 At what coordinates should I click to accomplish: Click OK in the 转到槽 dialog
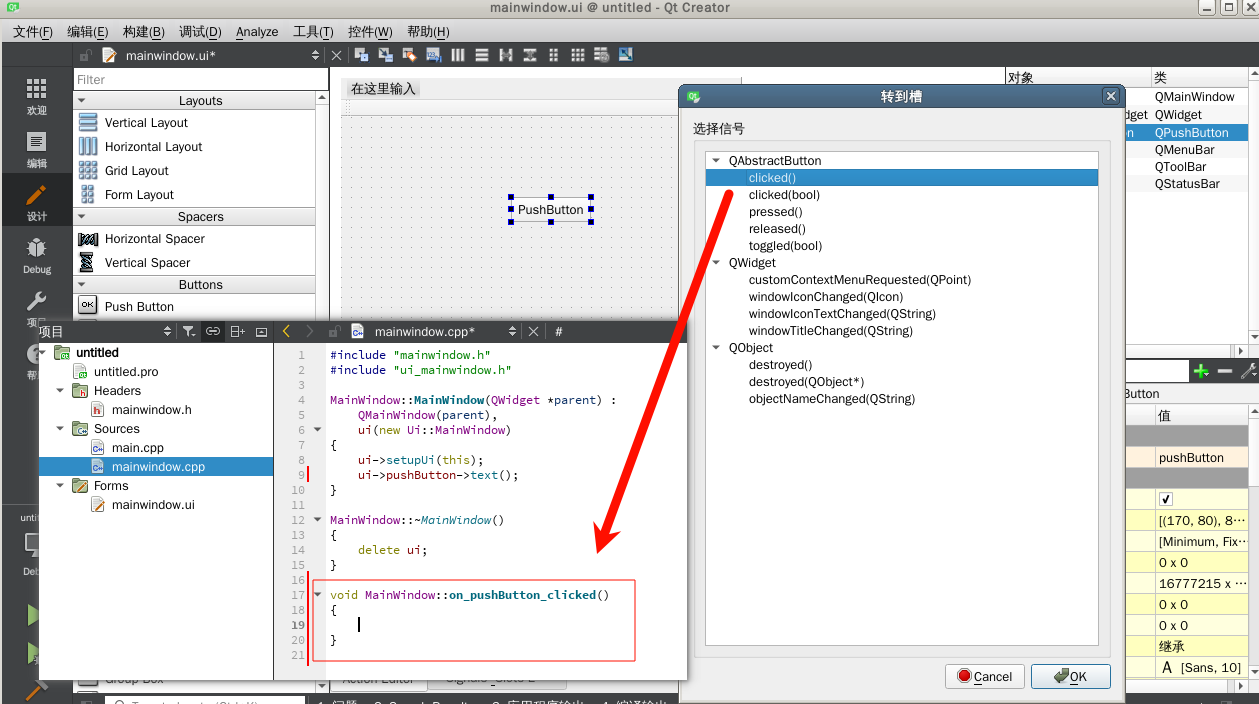[1070, 677]
